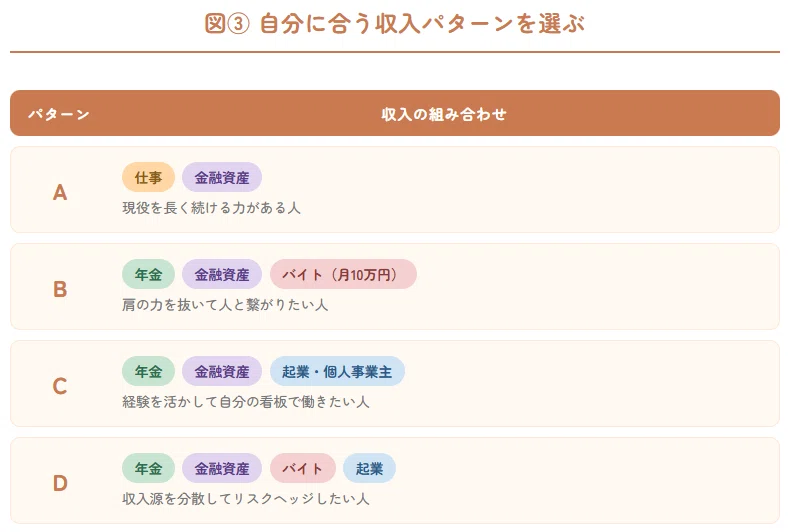788x532 pixels.
Task: Select the pattern A letter label
Action: (x=60, y=192)
